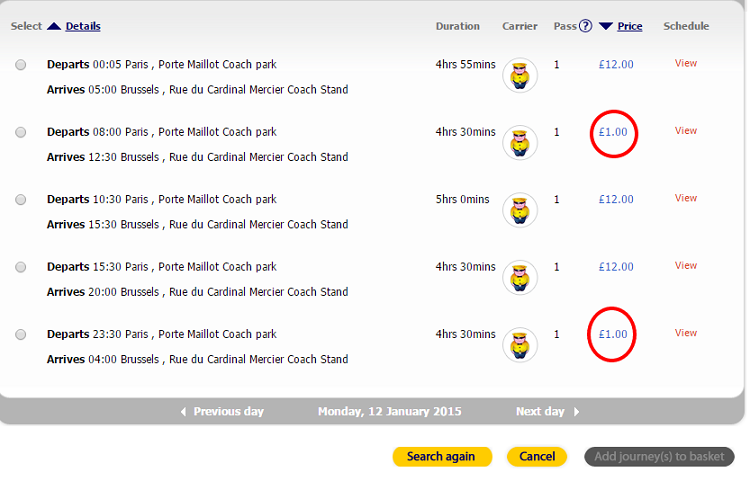Viewport: 750px width, 481px height.
Task: Select the 08:00 departure radio button
Action: pyautogui.click(x=21, y=132)
